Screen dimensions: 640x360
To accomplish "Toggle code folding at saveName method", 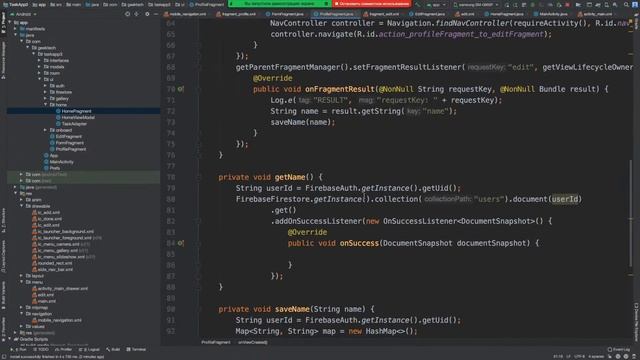I will pos(199,309).
